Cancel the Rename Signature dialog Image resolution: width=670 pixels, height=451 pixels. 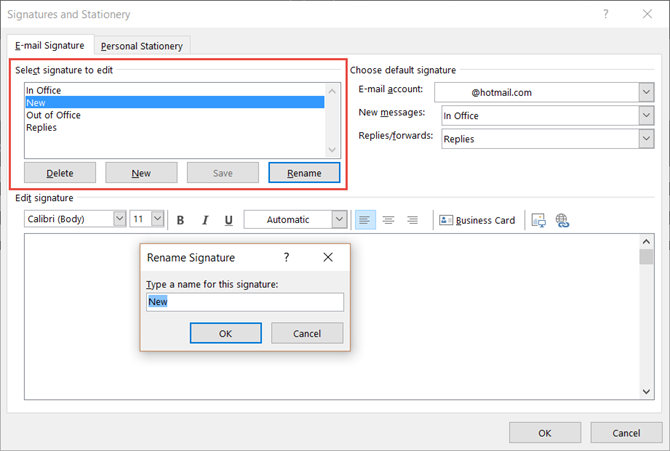[x=307, y=333]
